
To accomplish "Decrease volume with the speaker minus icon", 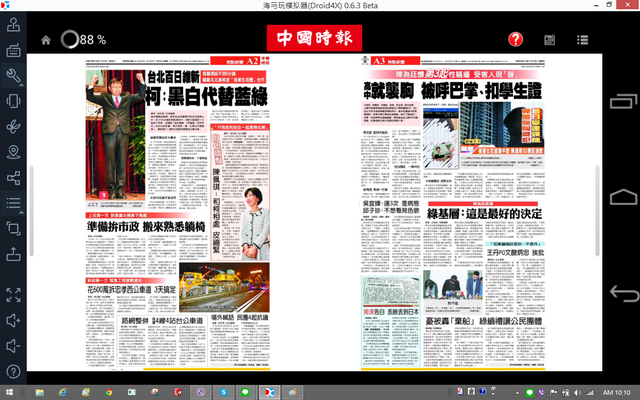I will coord(13,346).
